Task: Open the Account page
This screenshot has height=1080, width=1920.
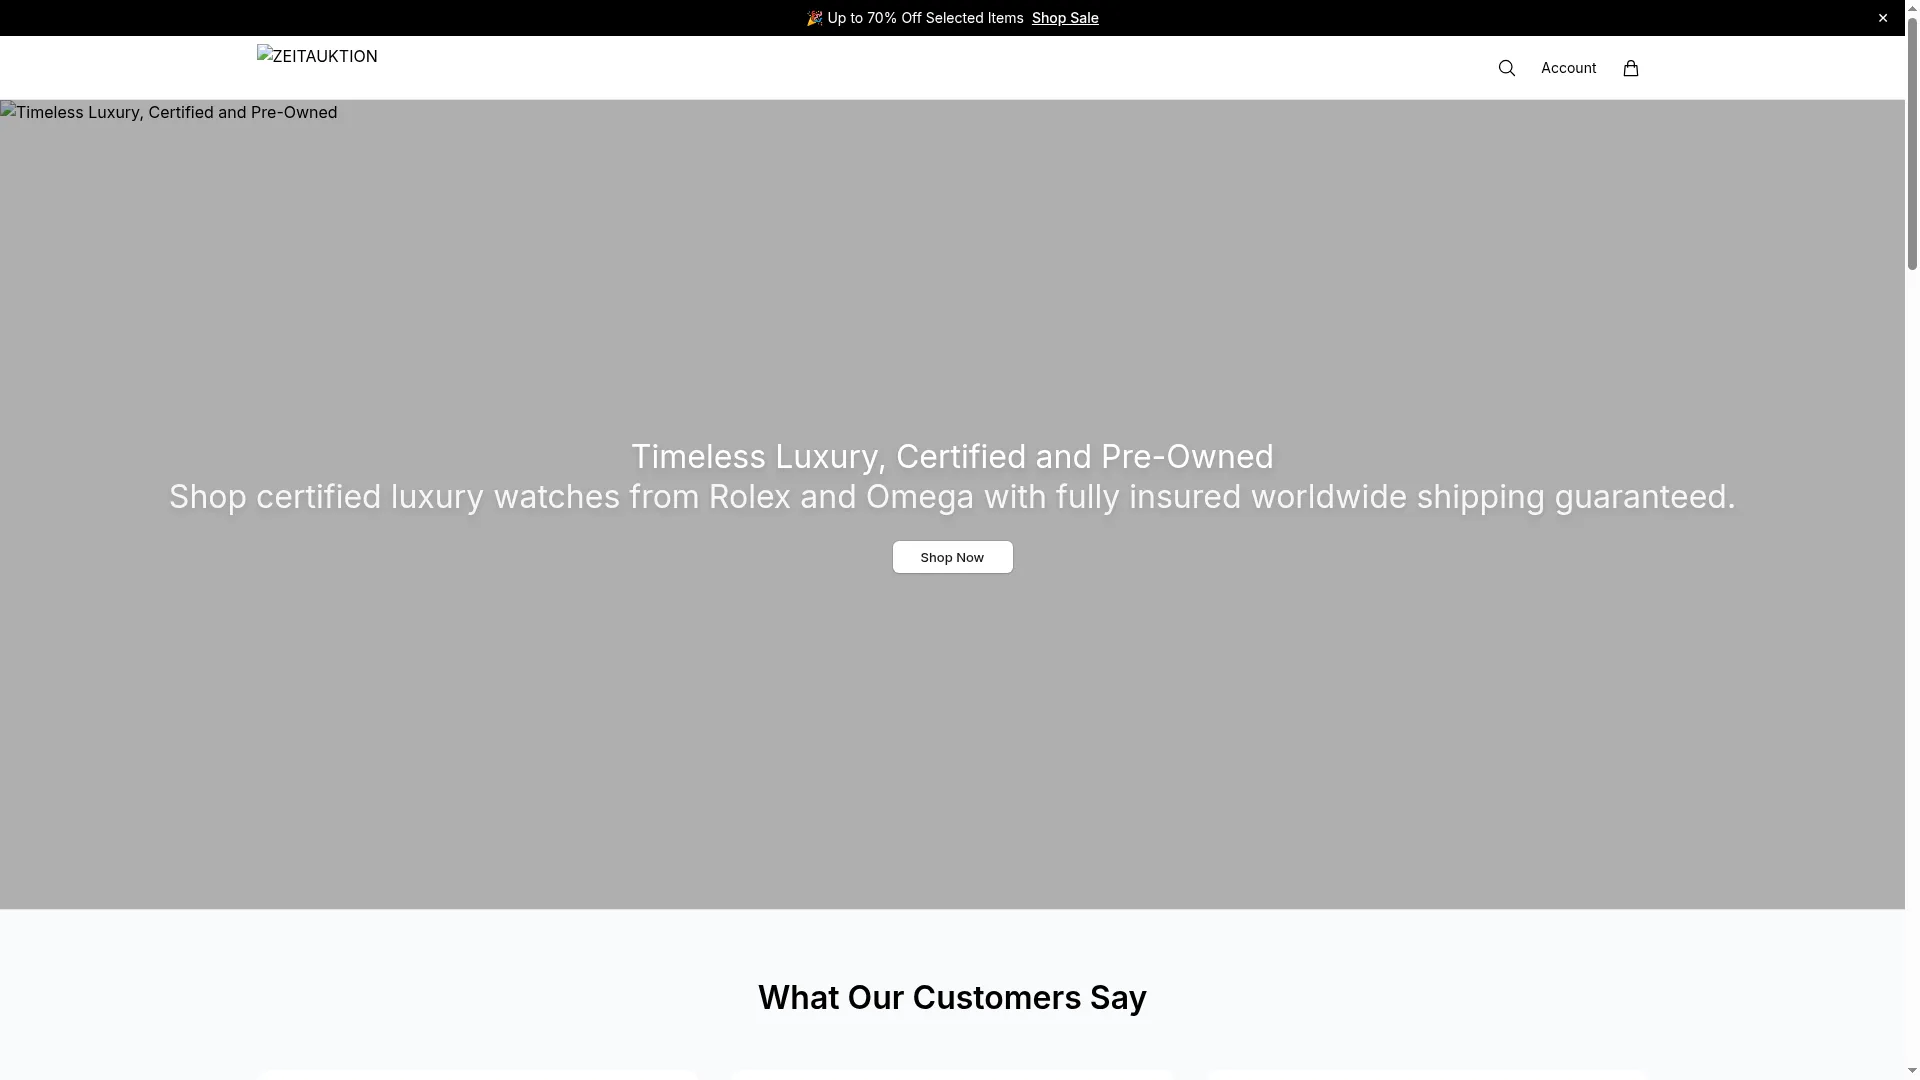Action: tap(1568, 68)
